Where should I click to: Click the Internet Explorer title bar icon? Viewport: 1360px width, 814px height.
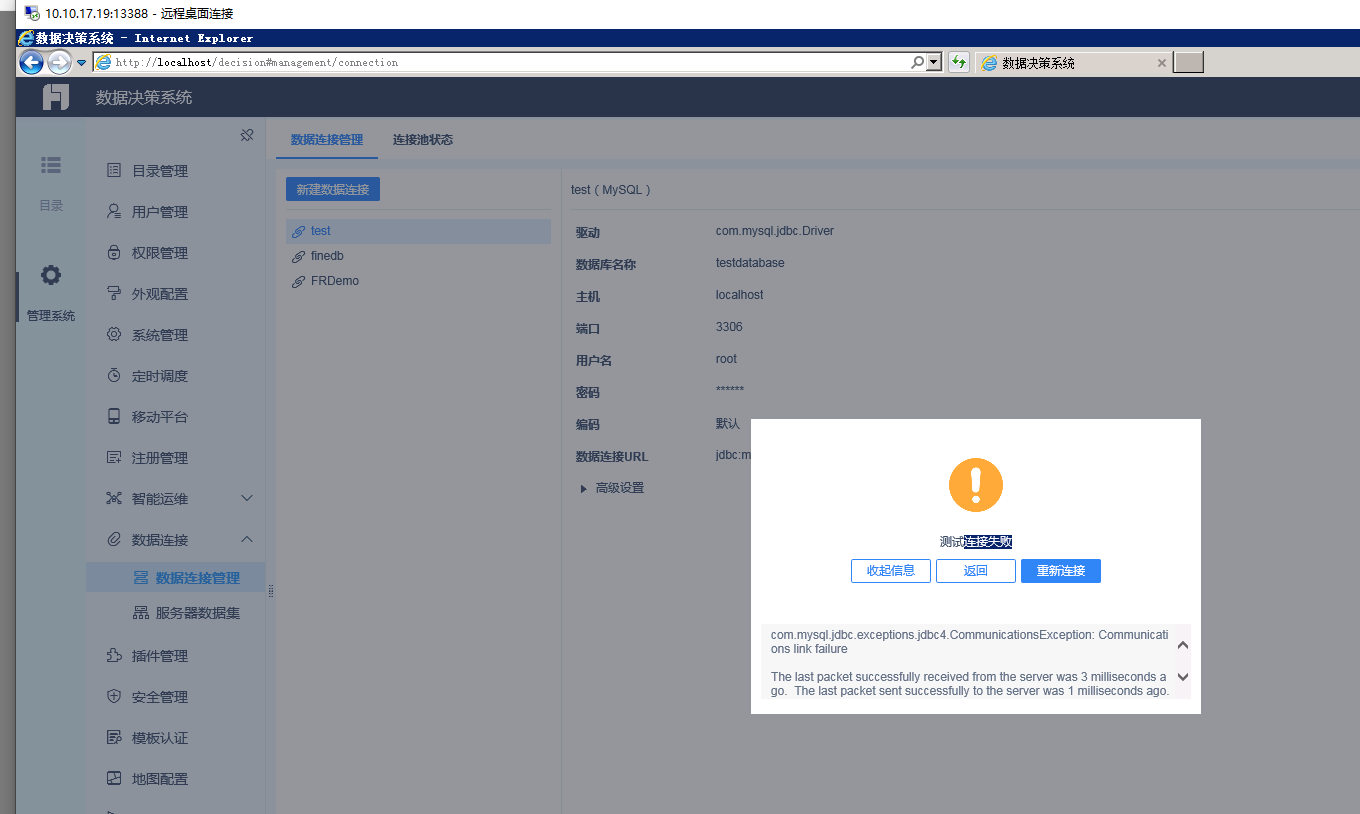(26, 38)
